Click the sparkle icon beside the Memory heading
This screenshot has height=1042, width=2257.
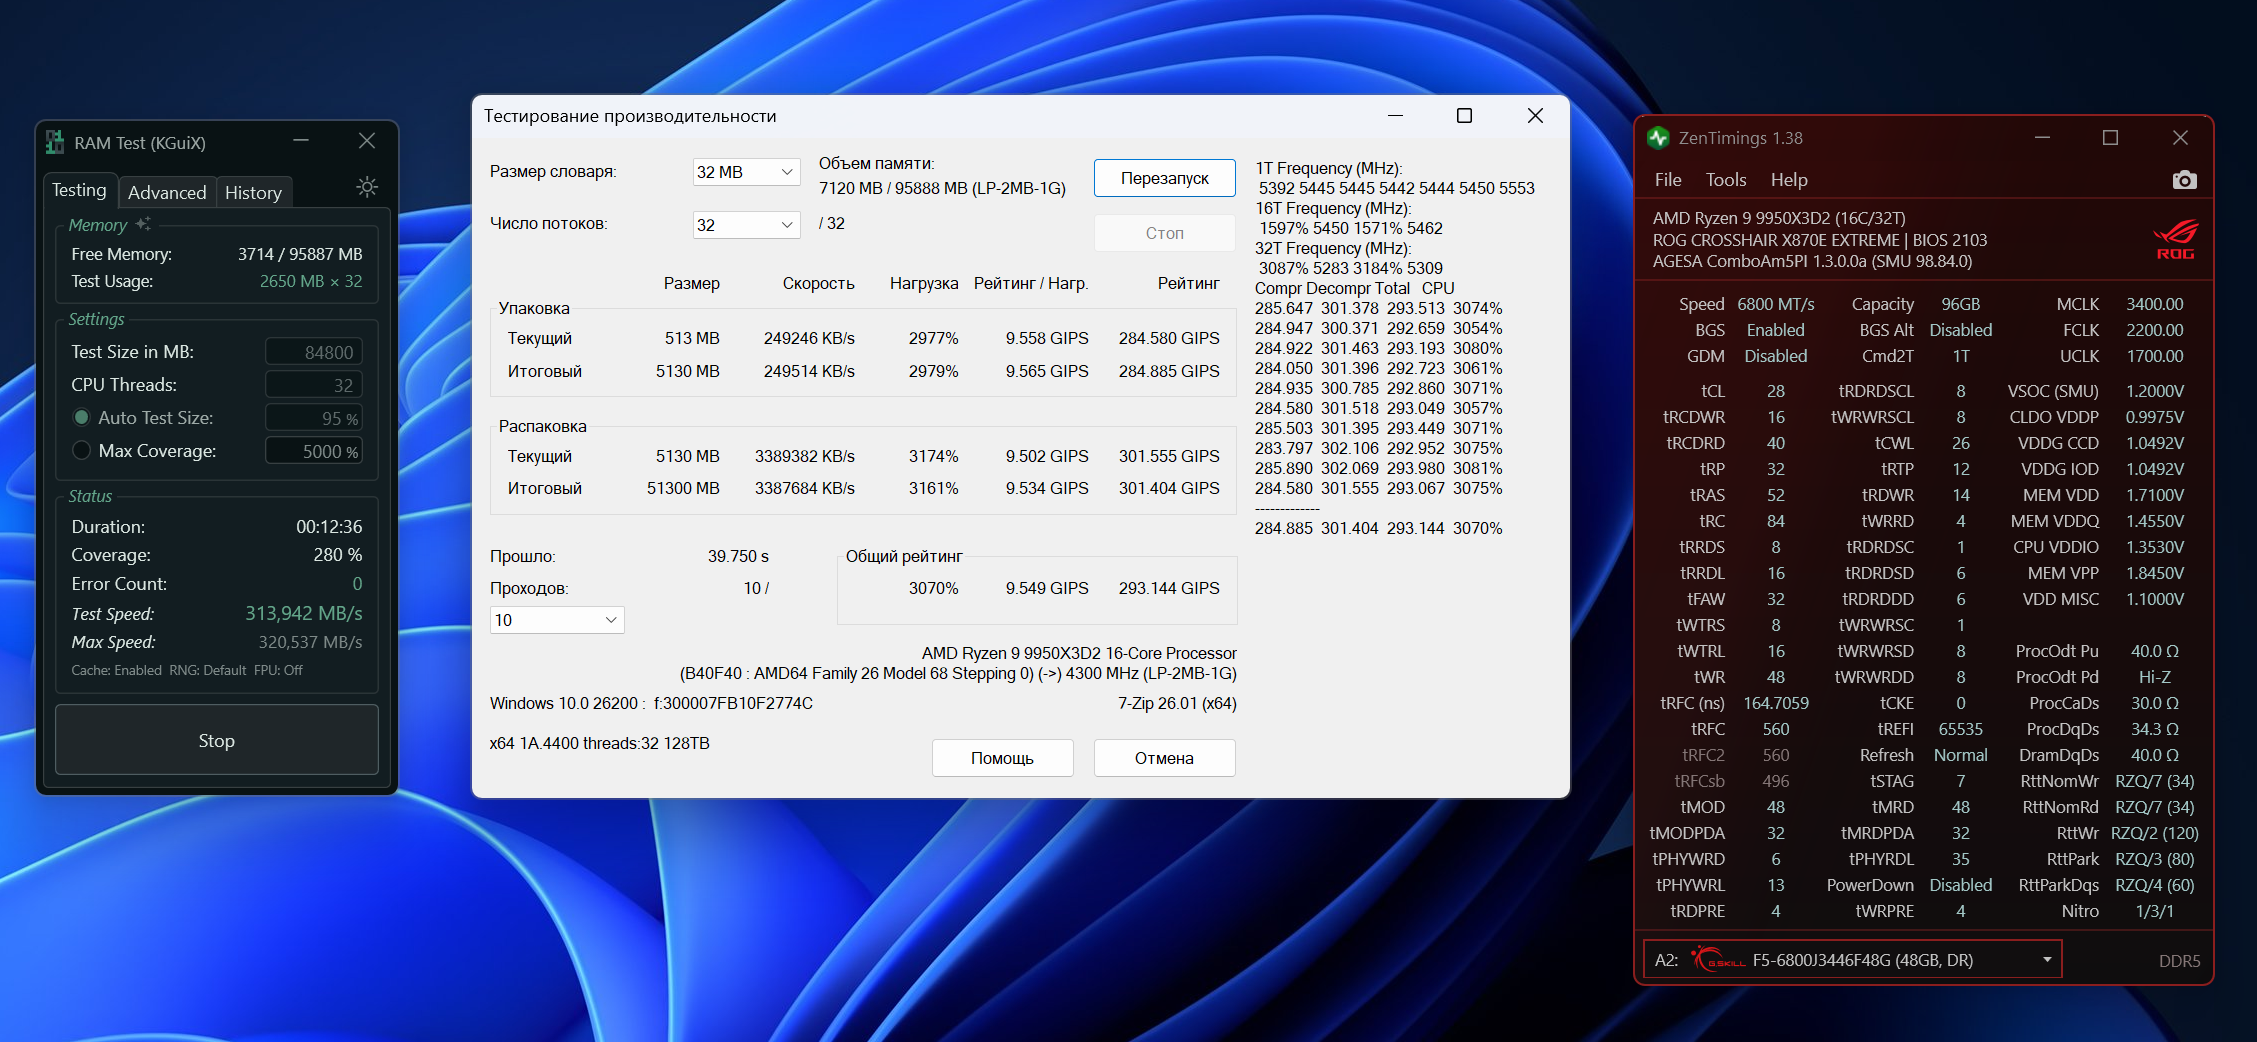pos(143,224)
